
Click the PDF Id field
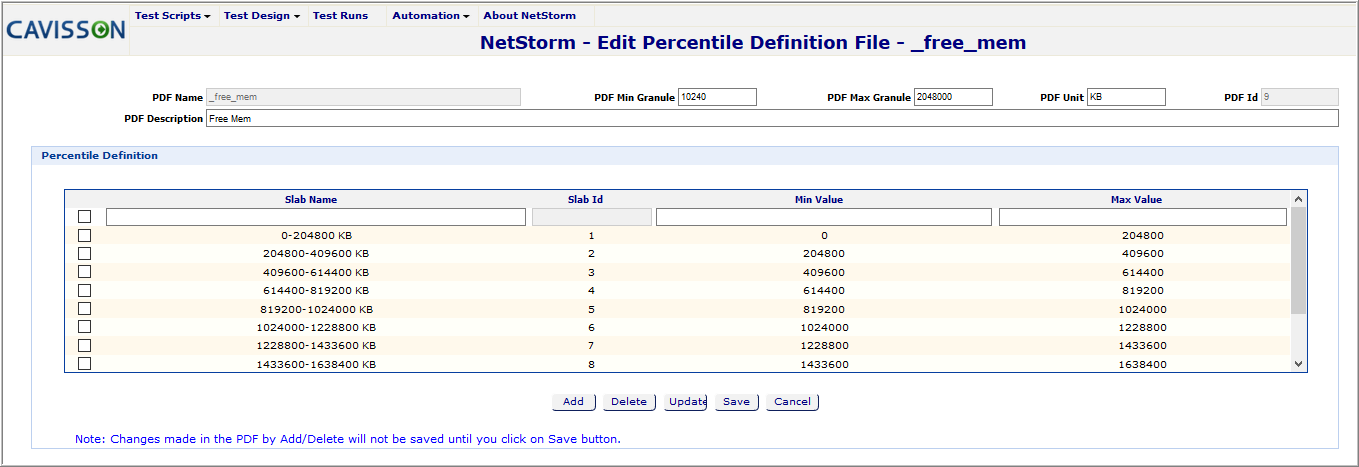point(1299,97)
